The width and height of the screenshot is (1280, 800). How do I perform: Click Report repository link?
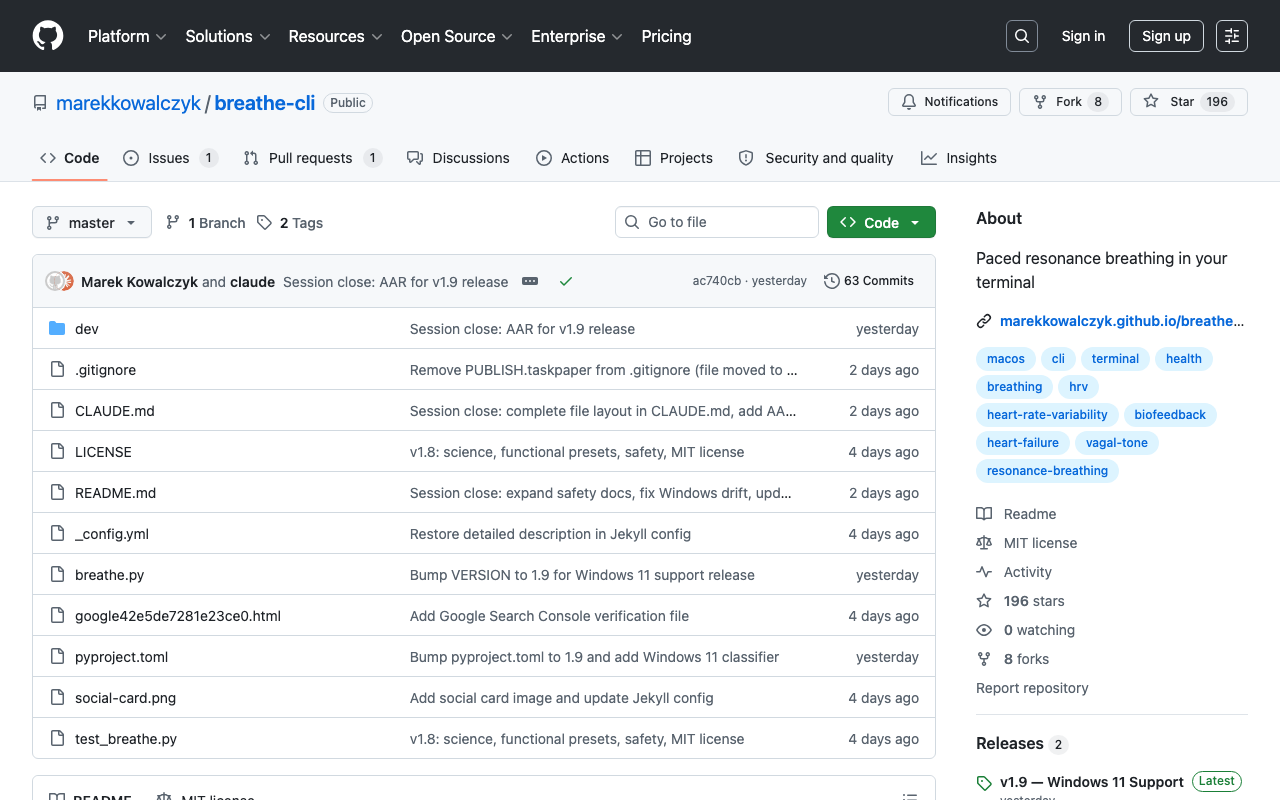[1032, 688]
